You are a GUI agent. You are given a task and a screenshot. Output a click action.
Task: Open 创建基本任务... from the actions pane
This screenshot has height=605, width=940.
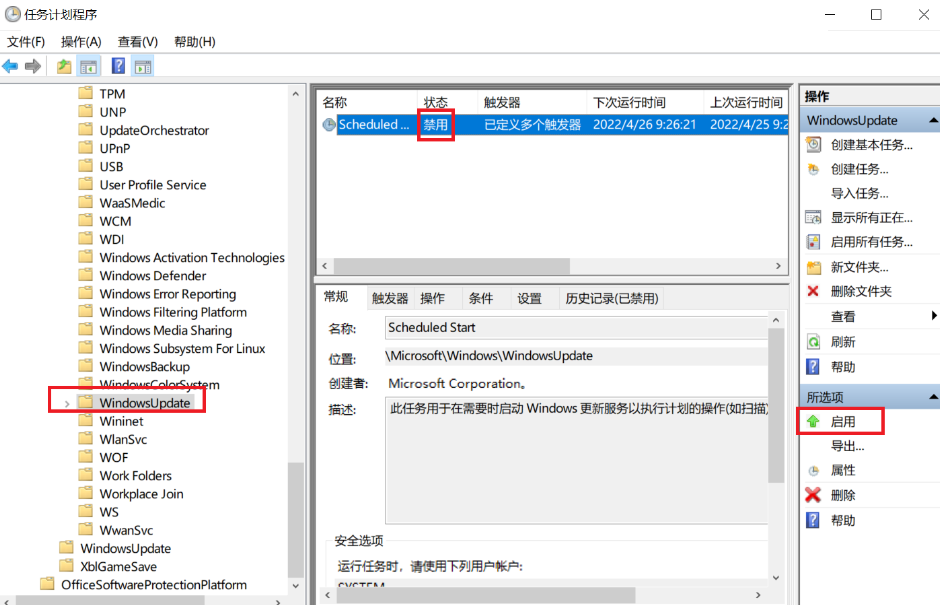[870, 145]
